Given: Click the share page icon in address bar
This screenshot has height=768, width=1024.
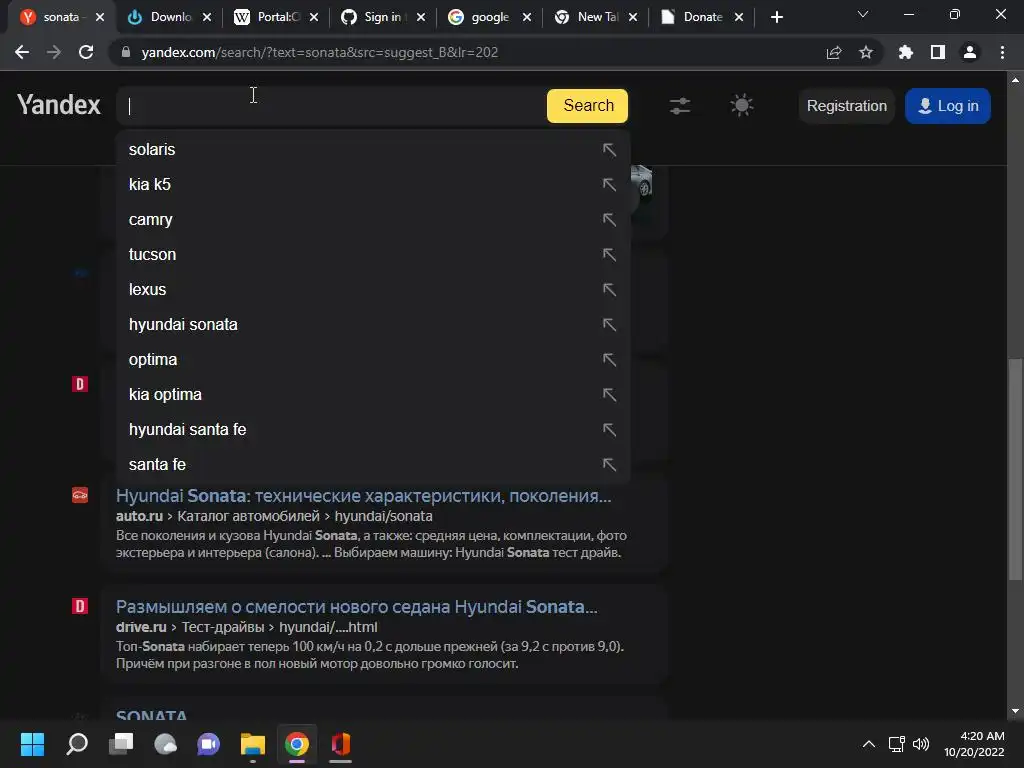Looking at the screenshot, I should click(x=834, y=52).
